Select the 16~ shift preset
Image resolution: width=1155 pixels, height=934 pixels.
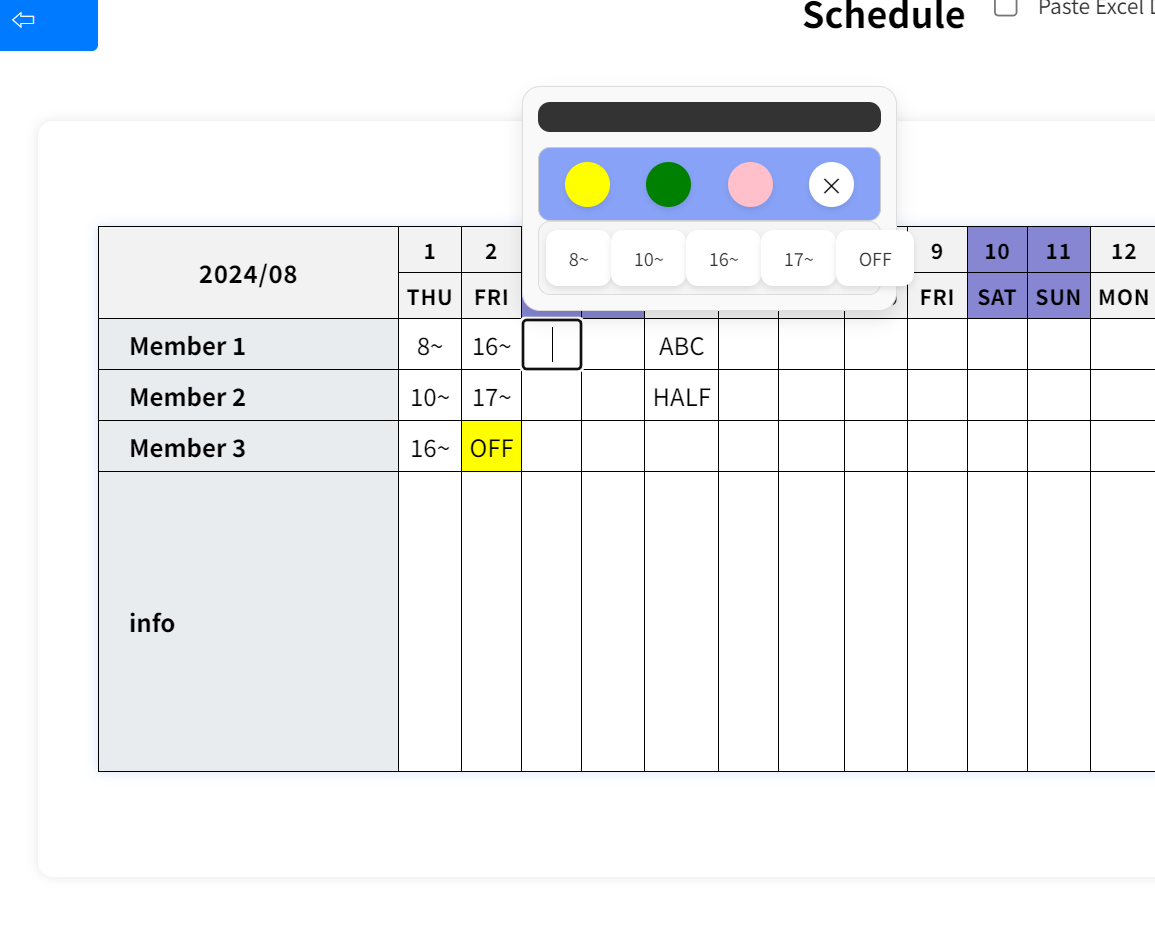point(722,258)
